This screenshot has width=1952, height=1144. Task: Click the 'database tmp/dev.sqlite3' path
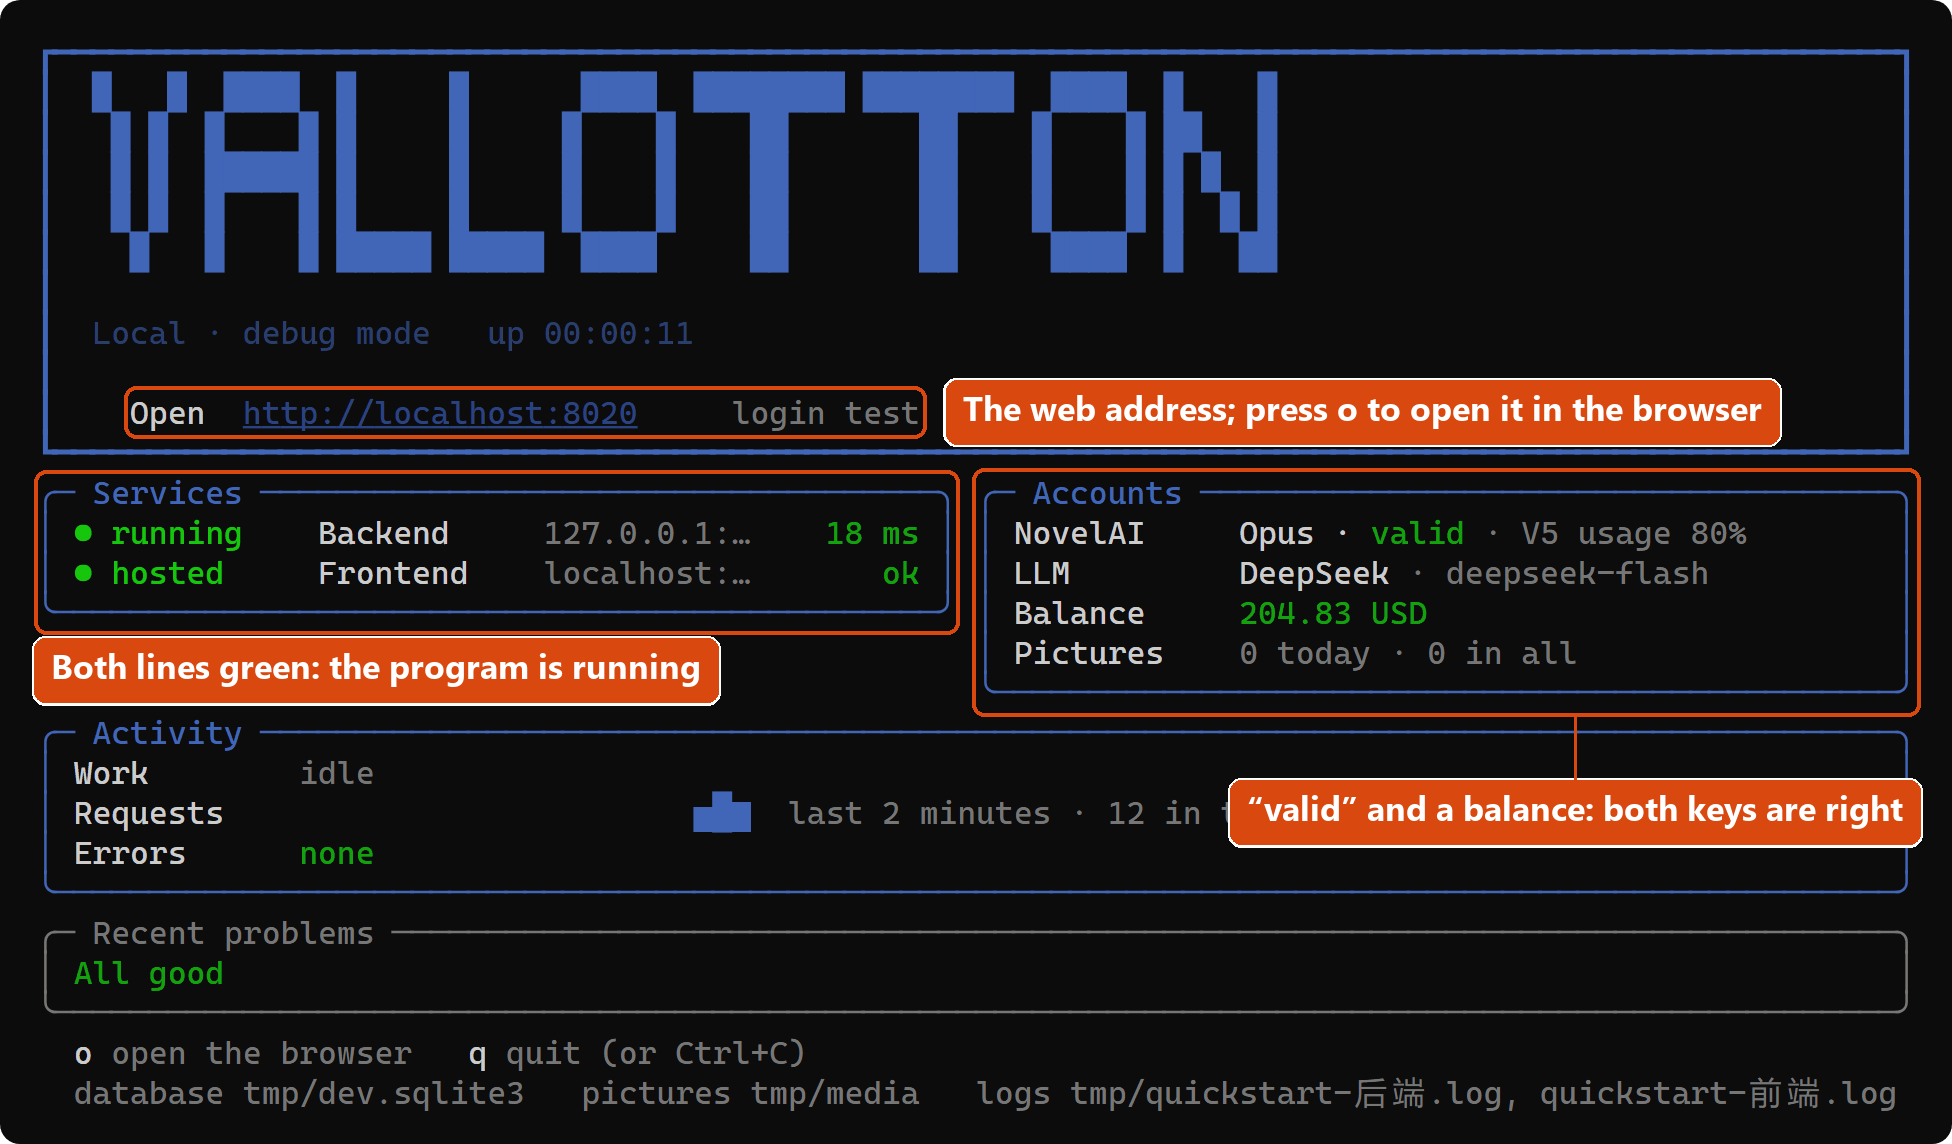[299, 1094]
